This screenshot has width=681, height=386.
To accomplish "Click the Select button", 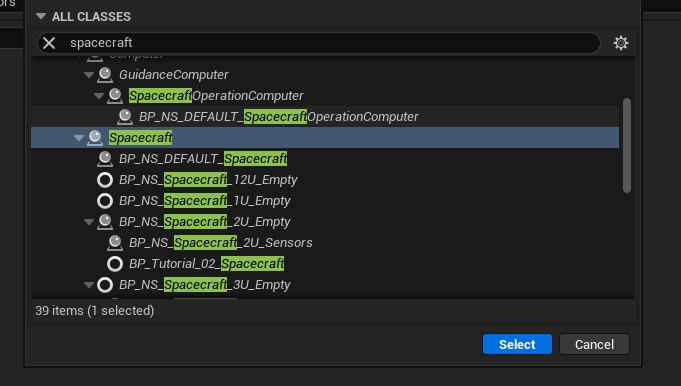I will pos(517,344).
